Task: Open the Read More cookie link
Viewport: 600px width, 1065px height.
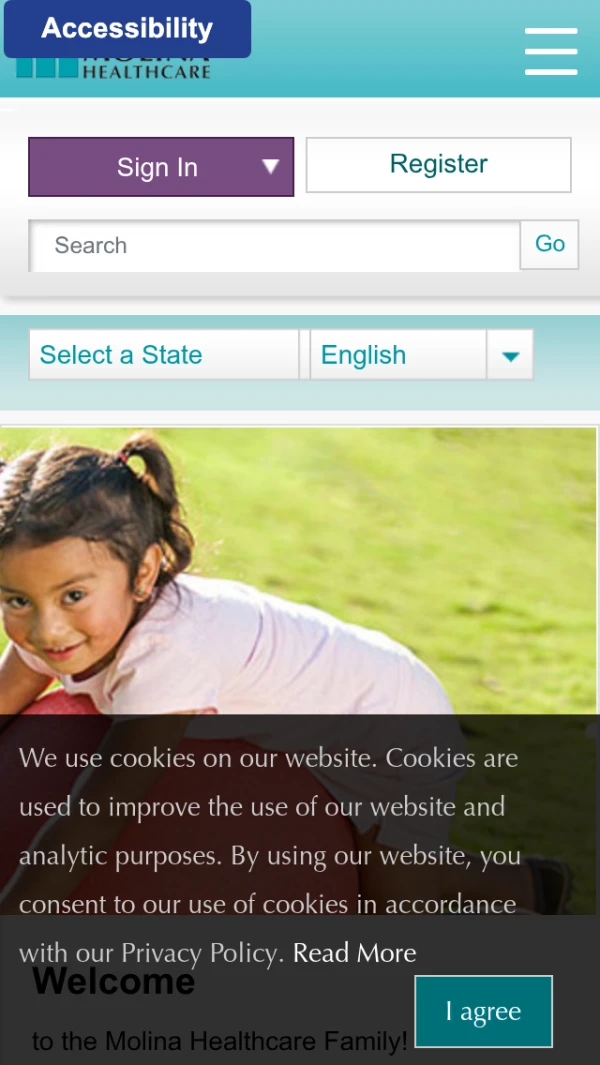Action: coord(355,954)
